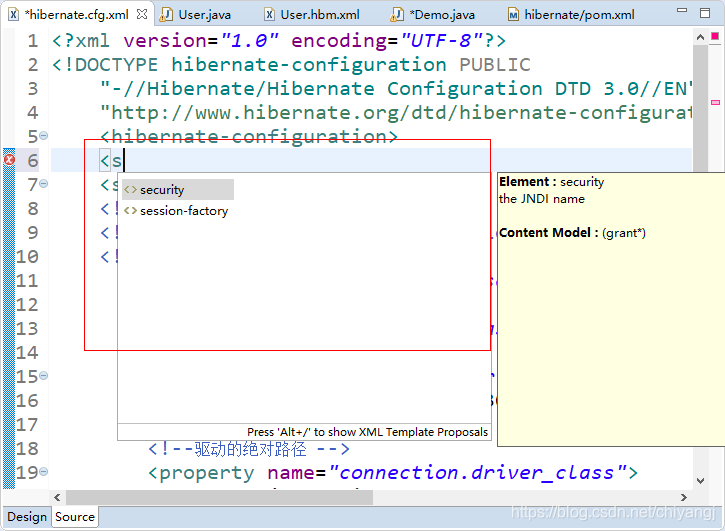Click the error marker on line 6
This screenshot has width=725, height=531.
click(9, 160)
